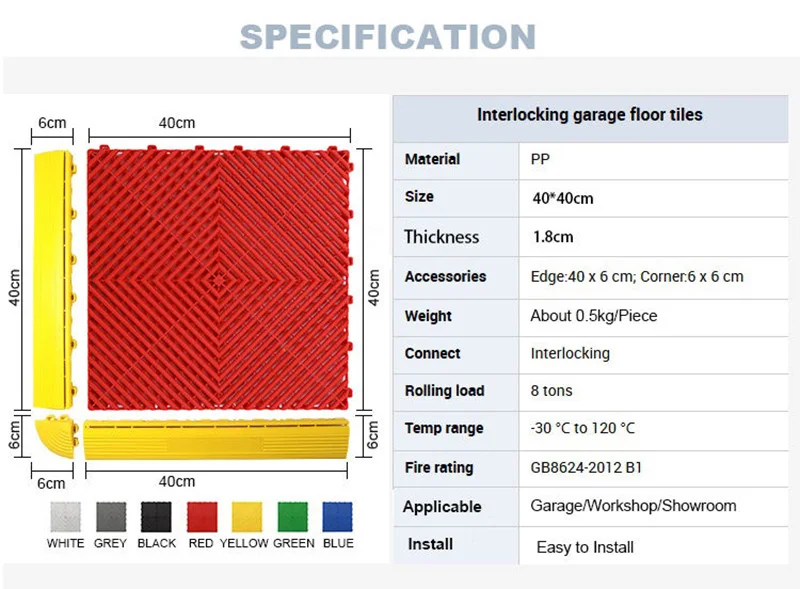Click the 6cm edge dimension label

(x=51, y=122)
